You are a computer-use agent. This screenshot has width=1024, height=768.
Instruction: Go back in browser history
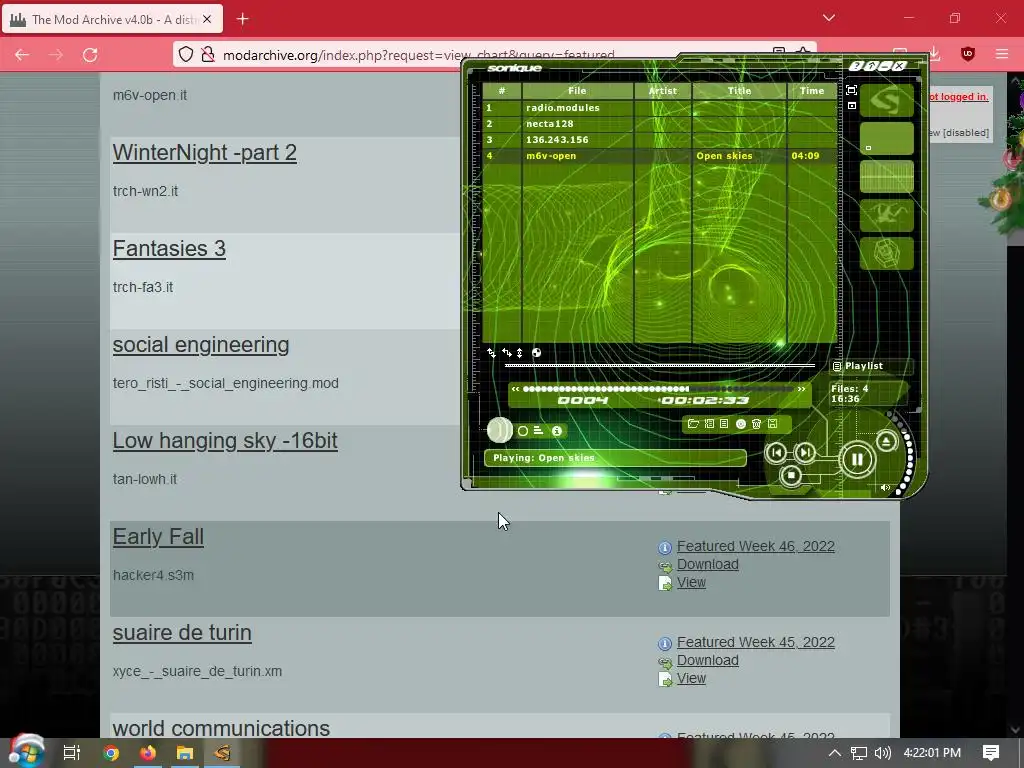tap(22, 55)
